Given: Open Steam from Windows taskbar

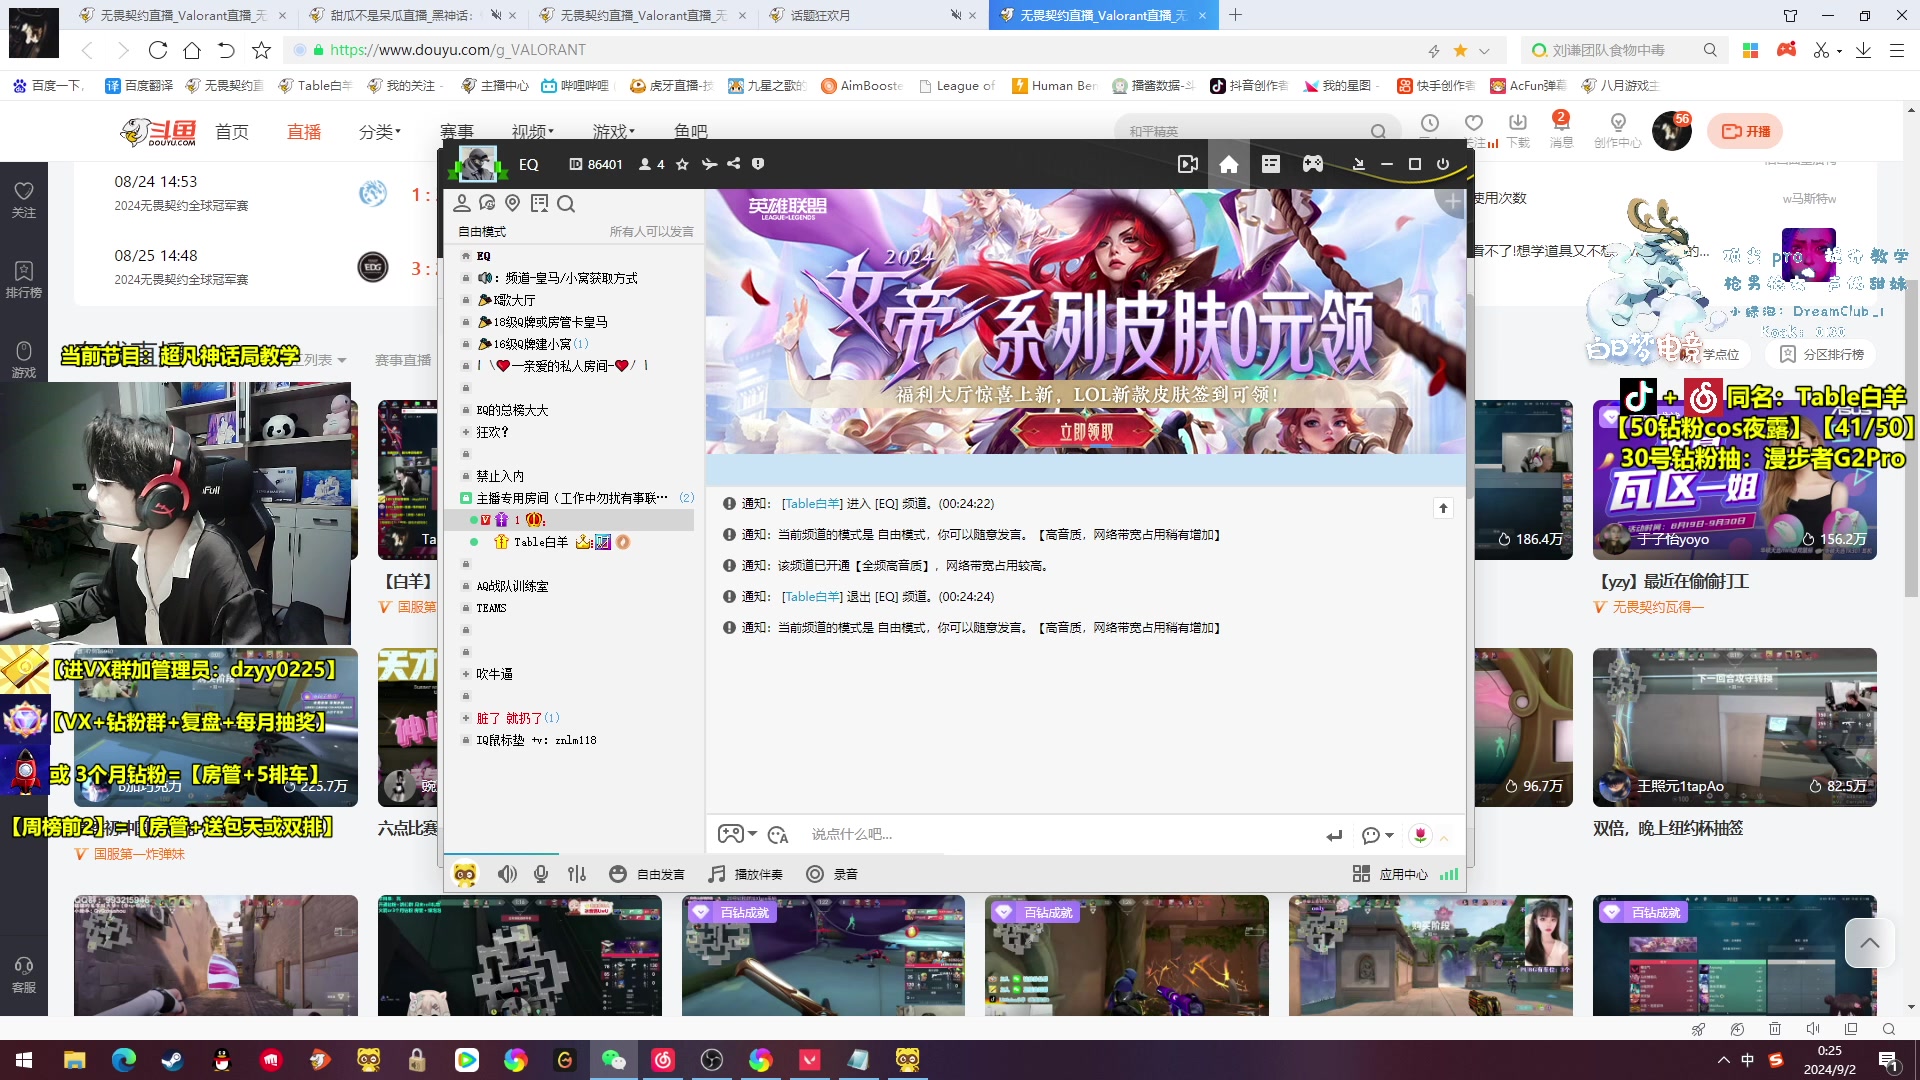Looking at the screenshot, I should pos(173,1060).
